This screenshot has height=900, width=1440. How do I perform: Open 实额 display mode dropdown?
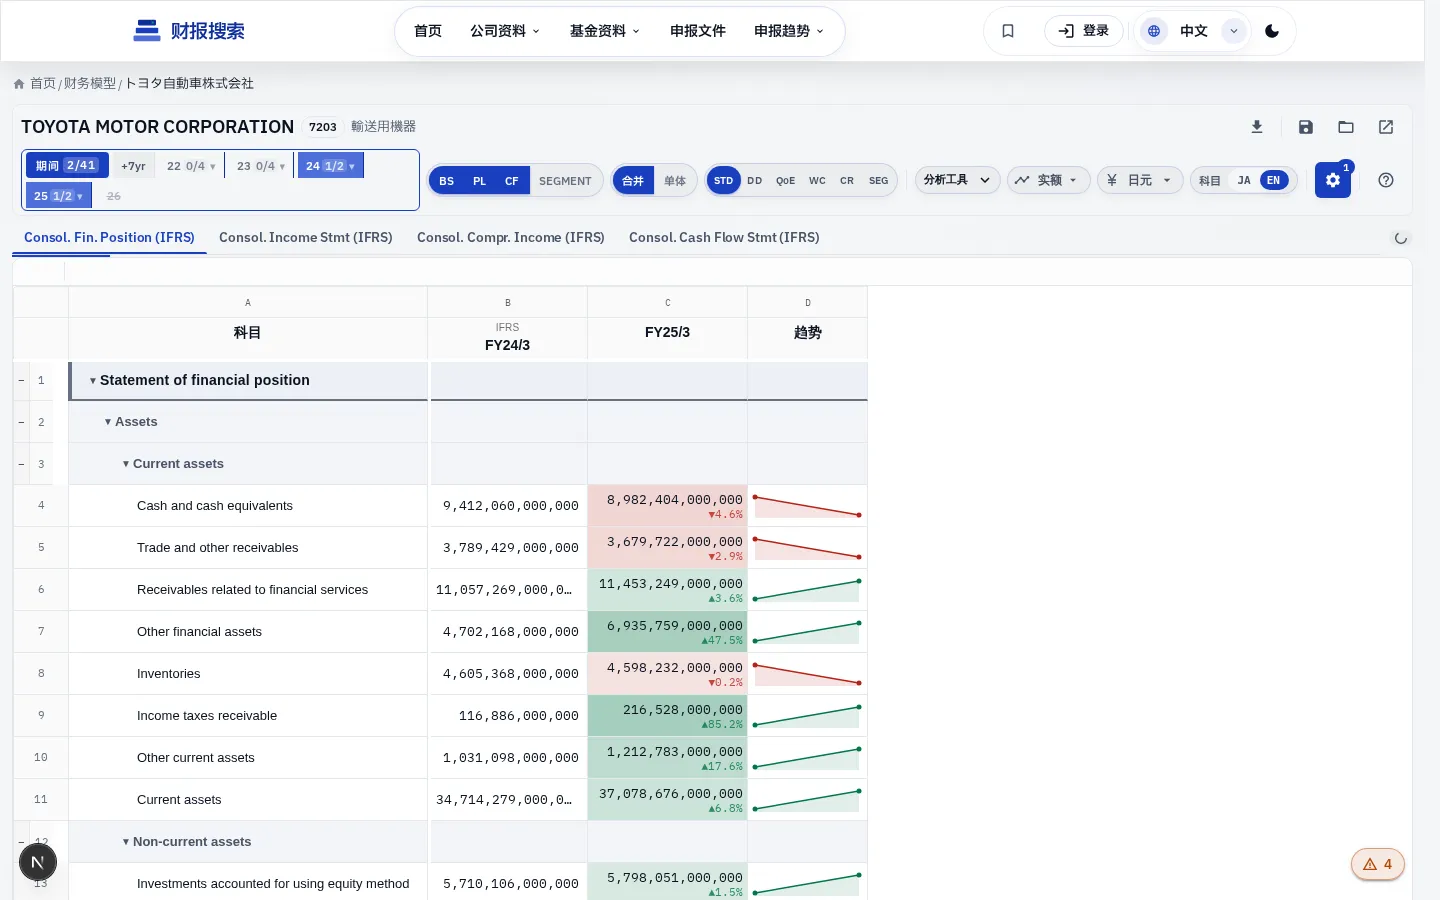tap(1048, 180)
